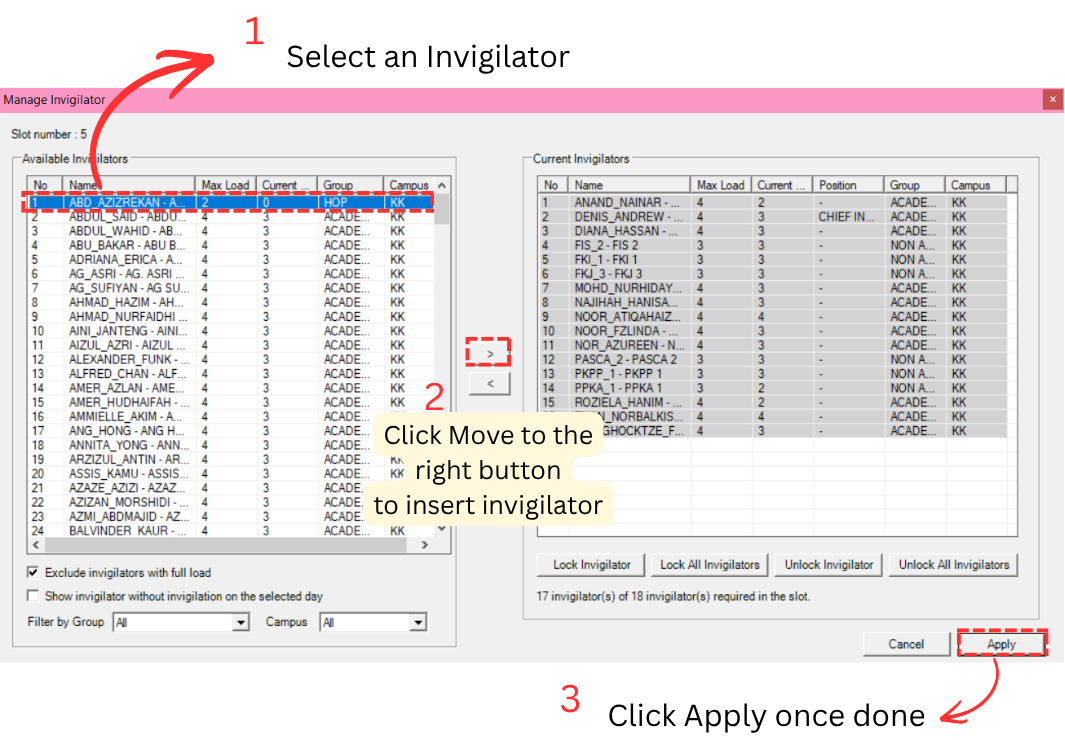Select PASCA_2 - PASCA 2 row
Image resolution: width=1065 pixels, height=740 pixels.
(x=773, y=359)
